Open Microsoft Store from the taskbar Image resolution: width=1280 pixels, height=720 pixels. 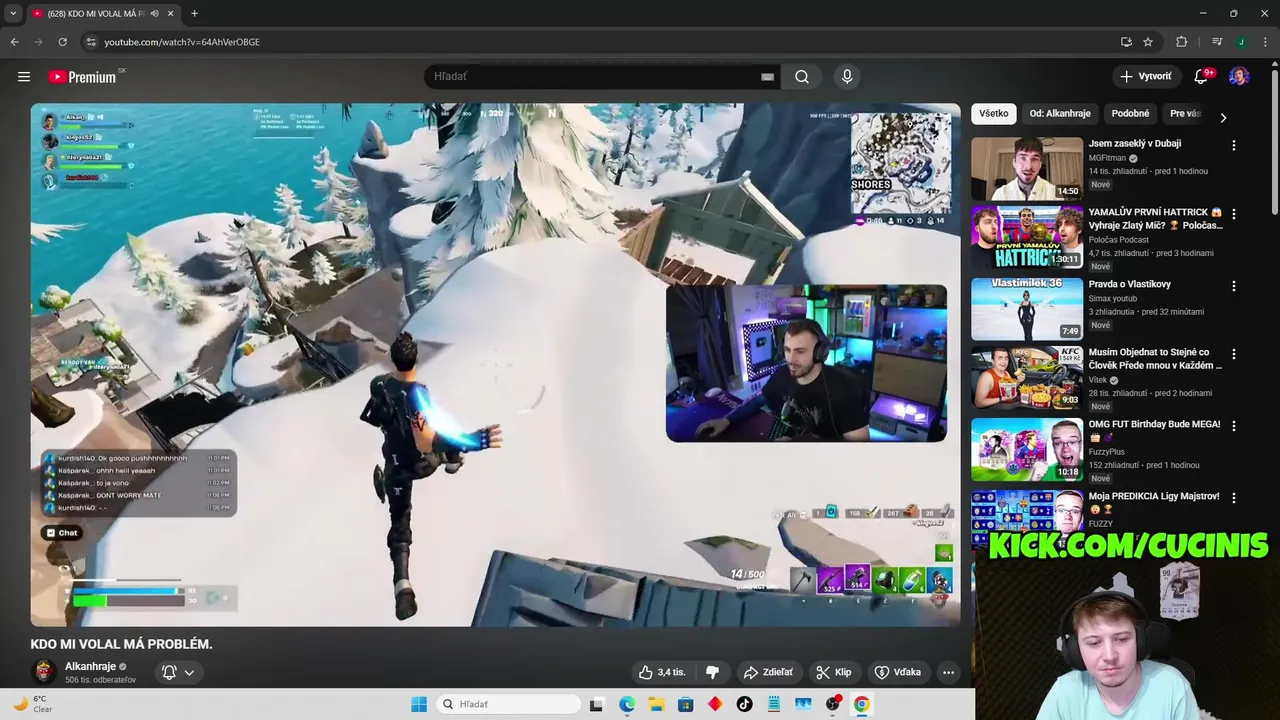pyautogui.click(x=685, y=704)
